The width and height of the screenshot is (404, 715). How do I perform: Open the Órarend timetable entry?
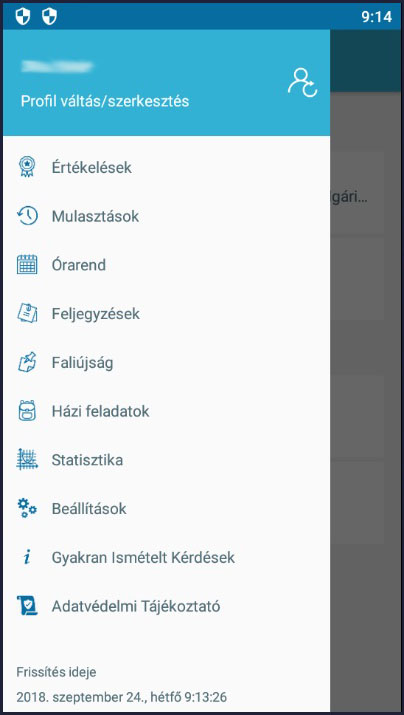166,265
